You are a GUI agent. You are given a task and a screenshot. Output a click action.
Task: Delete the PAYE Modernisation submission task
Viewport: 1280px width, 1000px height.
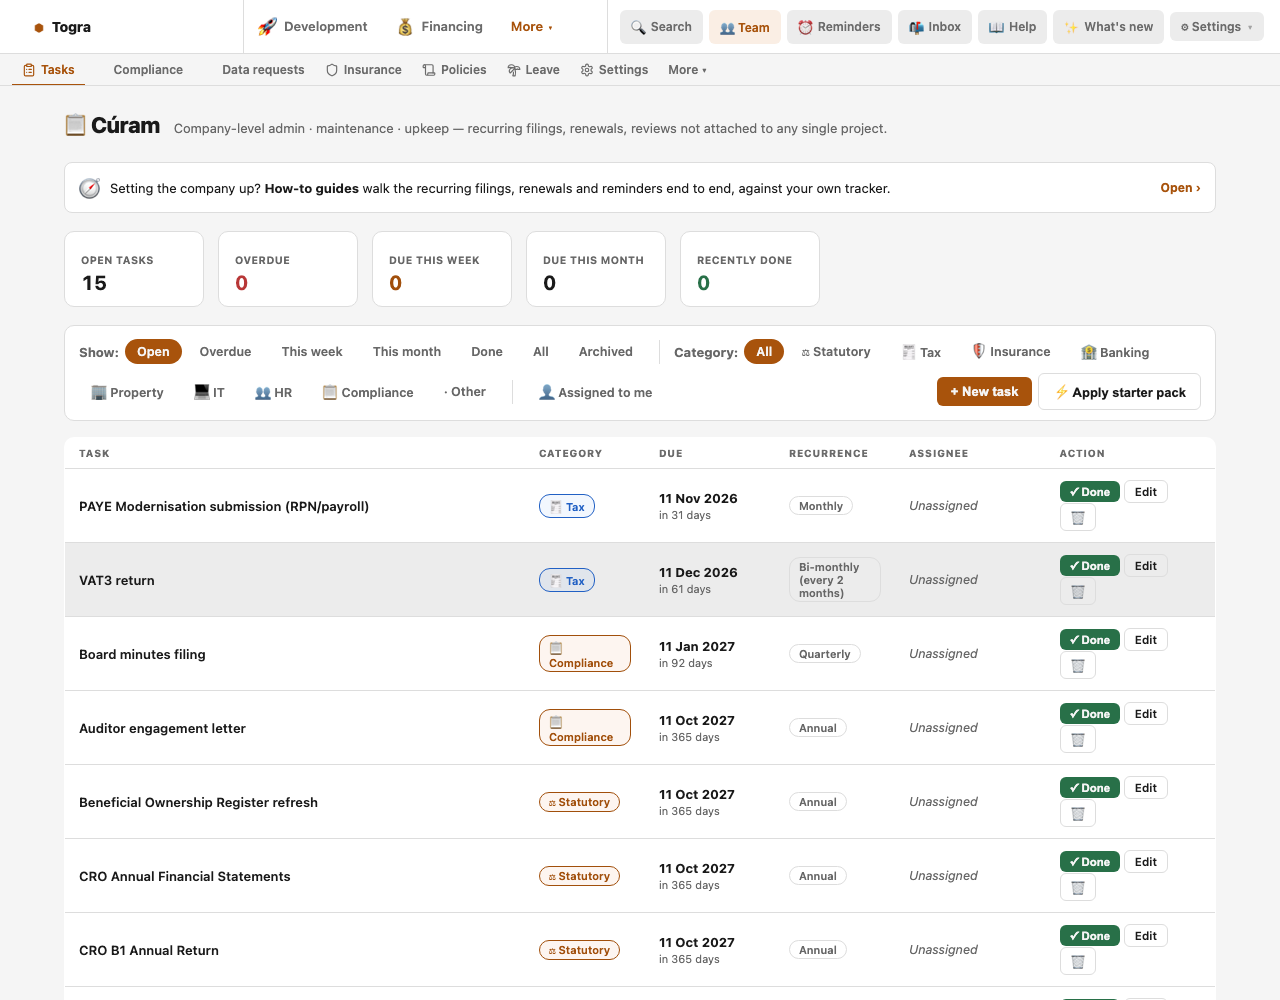(x=1078, y=518)
